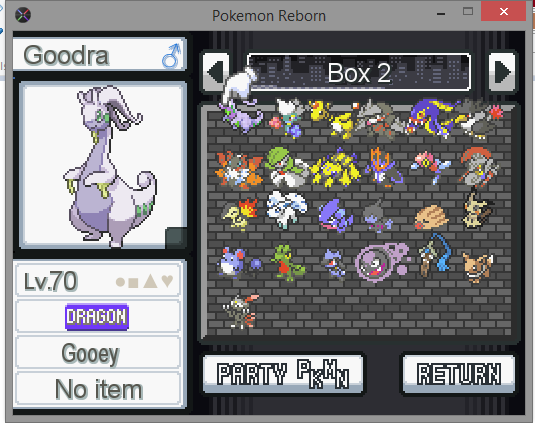Select the Swinub sprite in the third row

point(431,217)
